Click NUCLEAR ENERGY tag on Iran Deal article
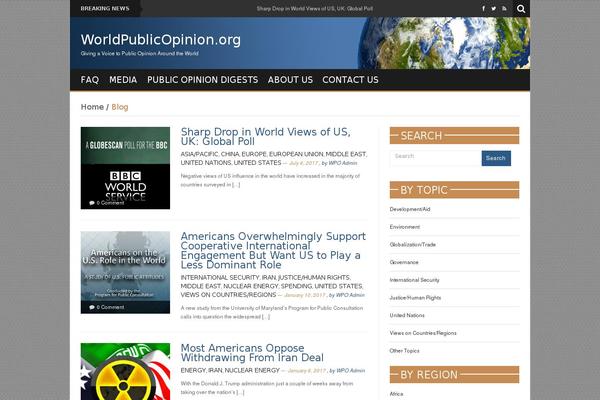Viewport: 600px width, 400px height. tap(252, 371)
